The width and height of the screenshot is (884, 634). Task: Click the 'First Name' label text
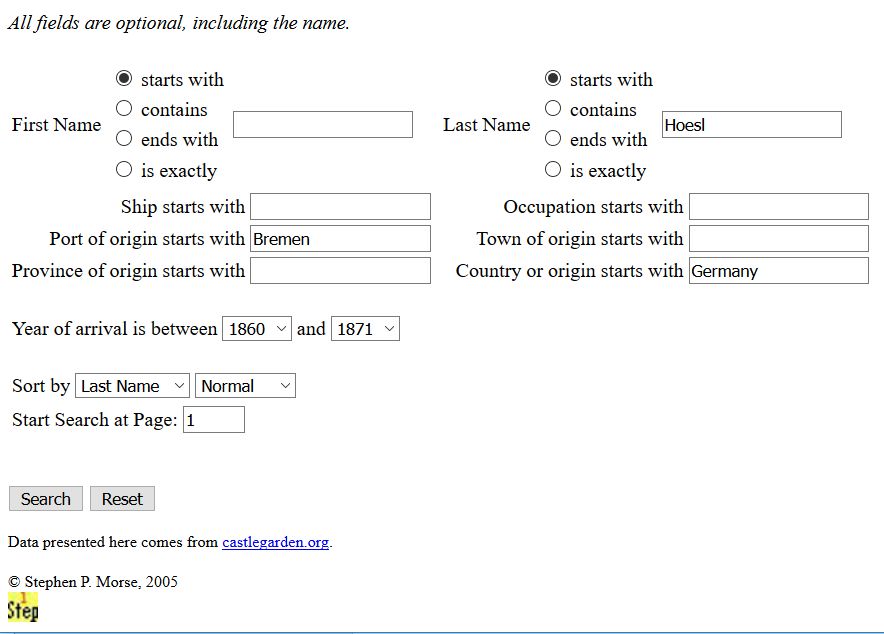click(x=56, y=125)
